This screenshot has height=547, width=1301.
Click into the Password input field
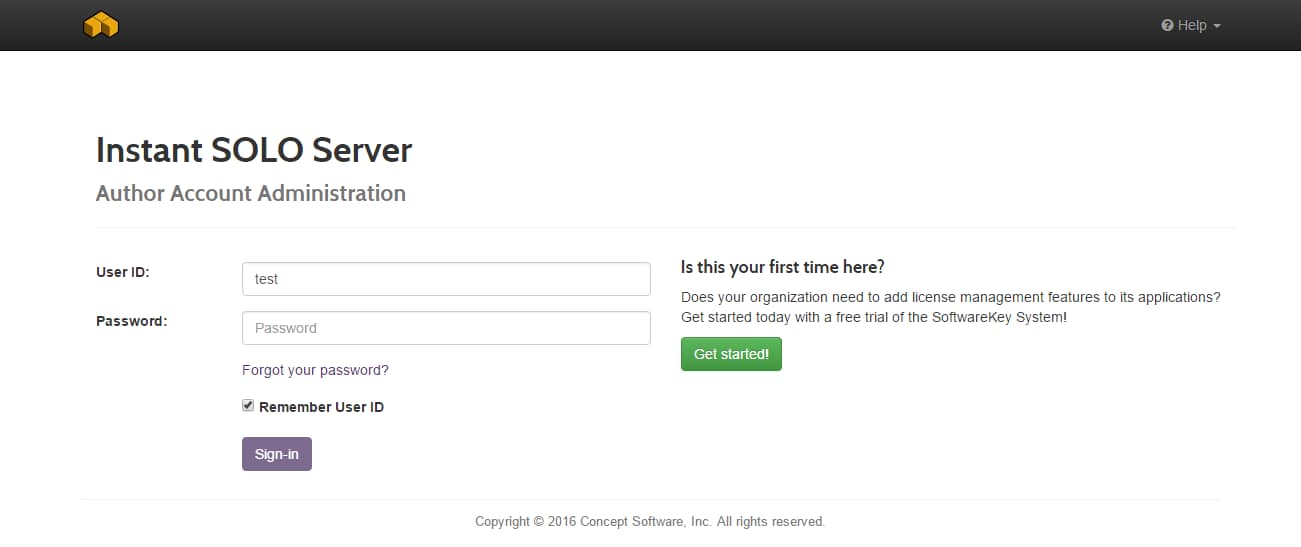pos(446,328)
